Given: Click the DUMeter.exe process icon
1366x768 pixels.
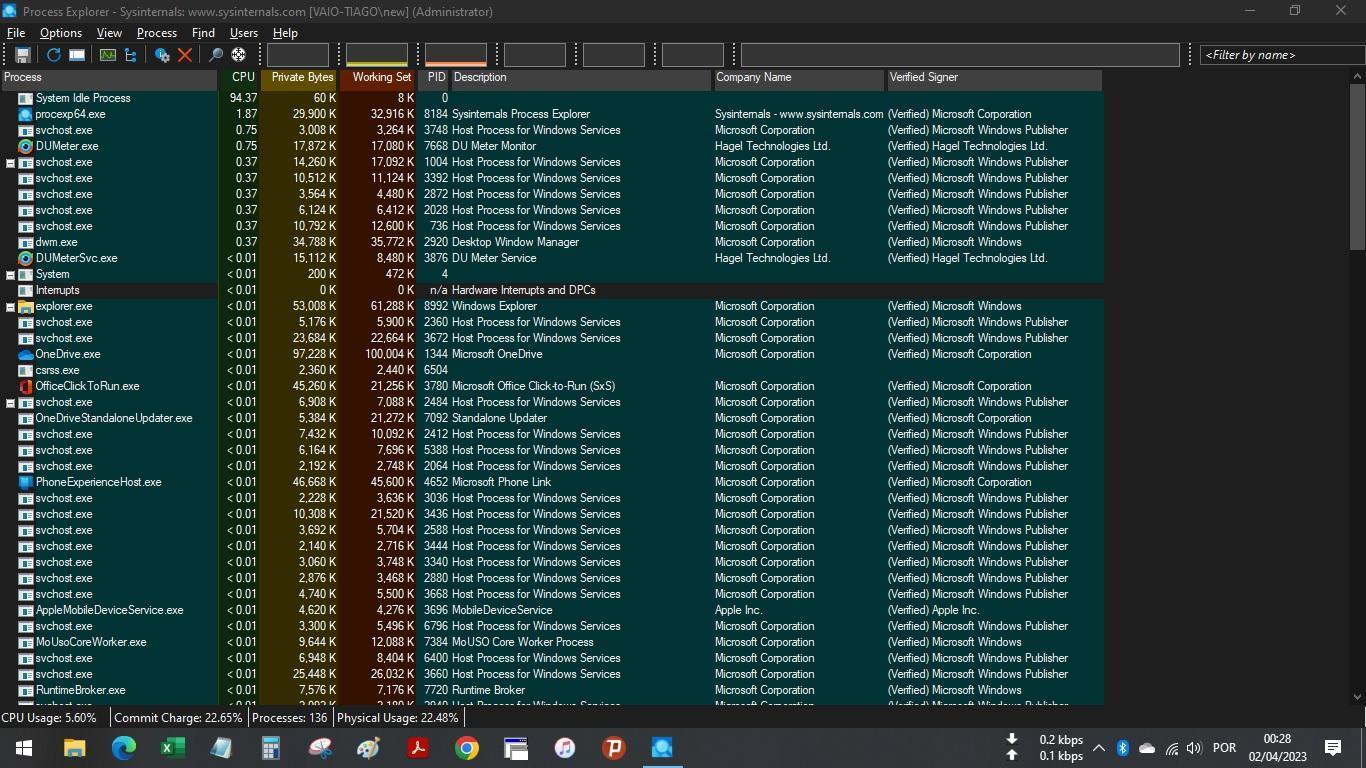Looking at the screenshot, I should click(26, 146).
